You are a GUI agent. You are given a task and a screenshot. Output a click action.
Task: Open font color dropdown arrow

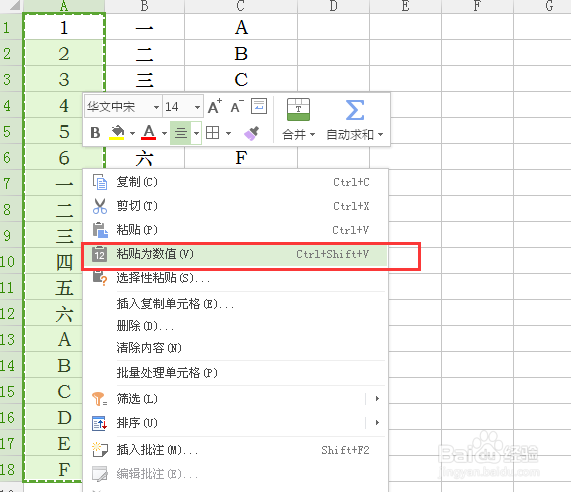[x=164, y=133]
